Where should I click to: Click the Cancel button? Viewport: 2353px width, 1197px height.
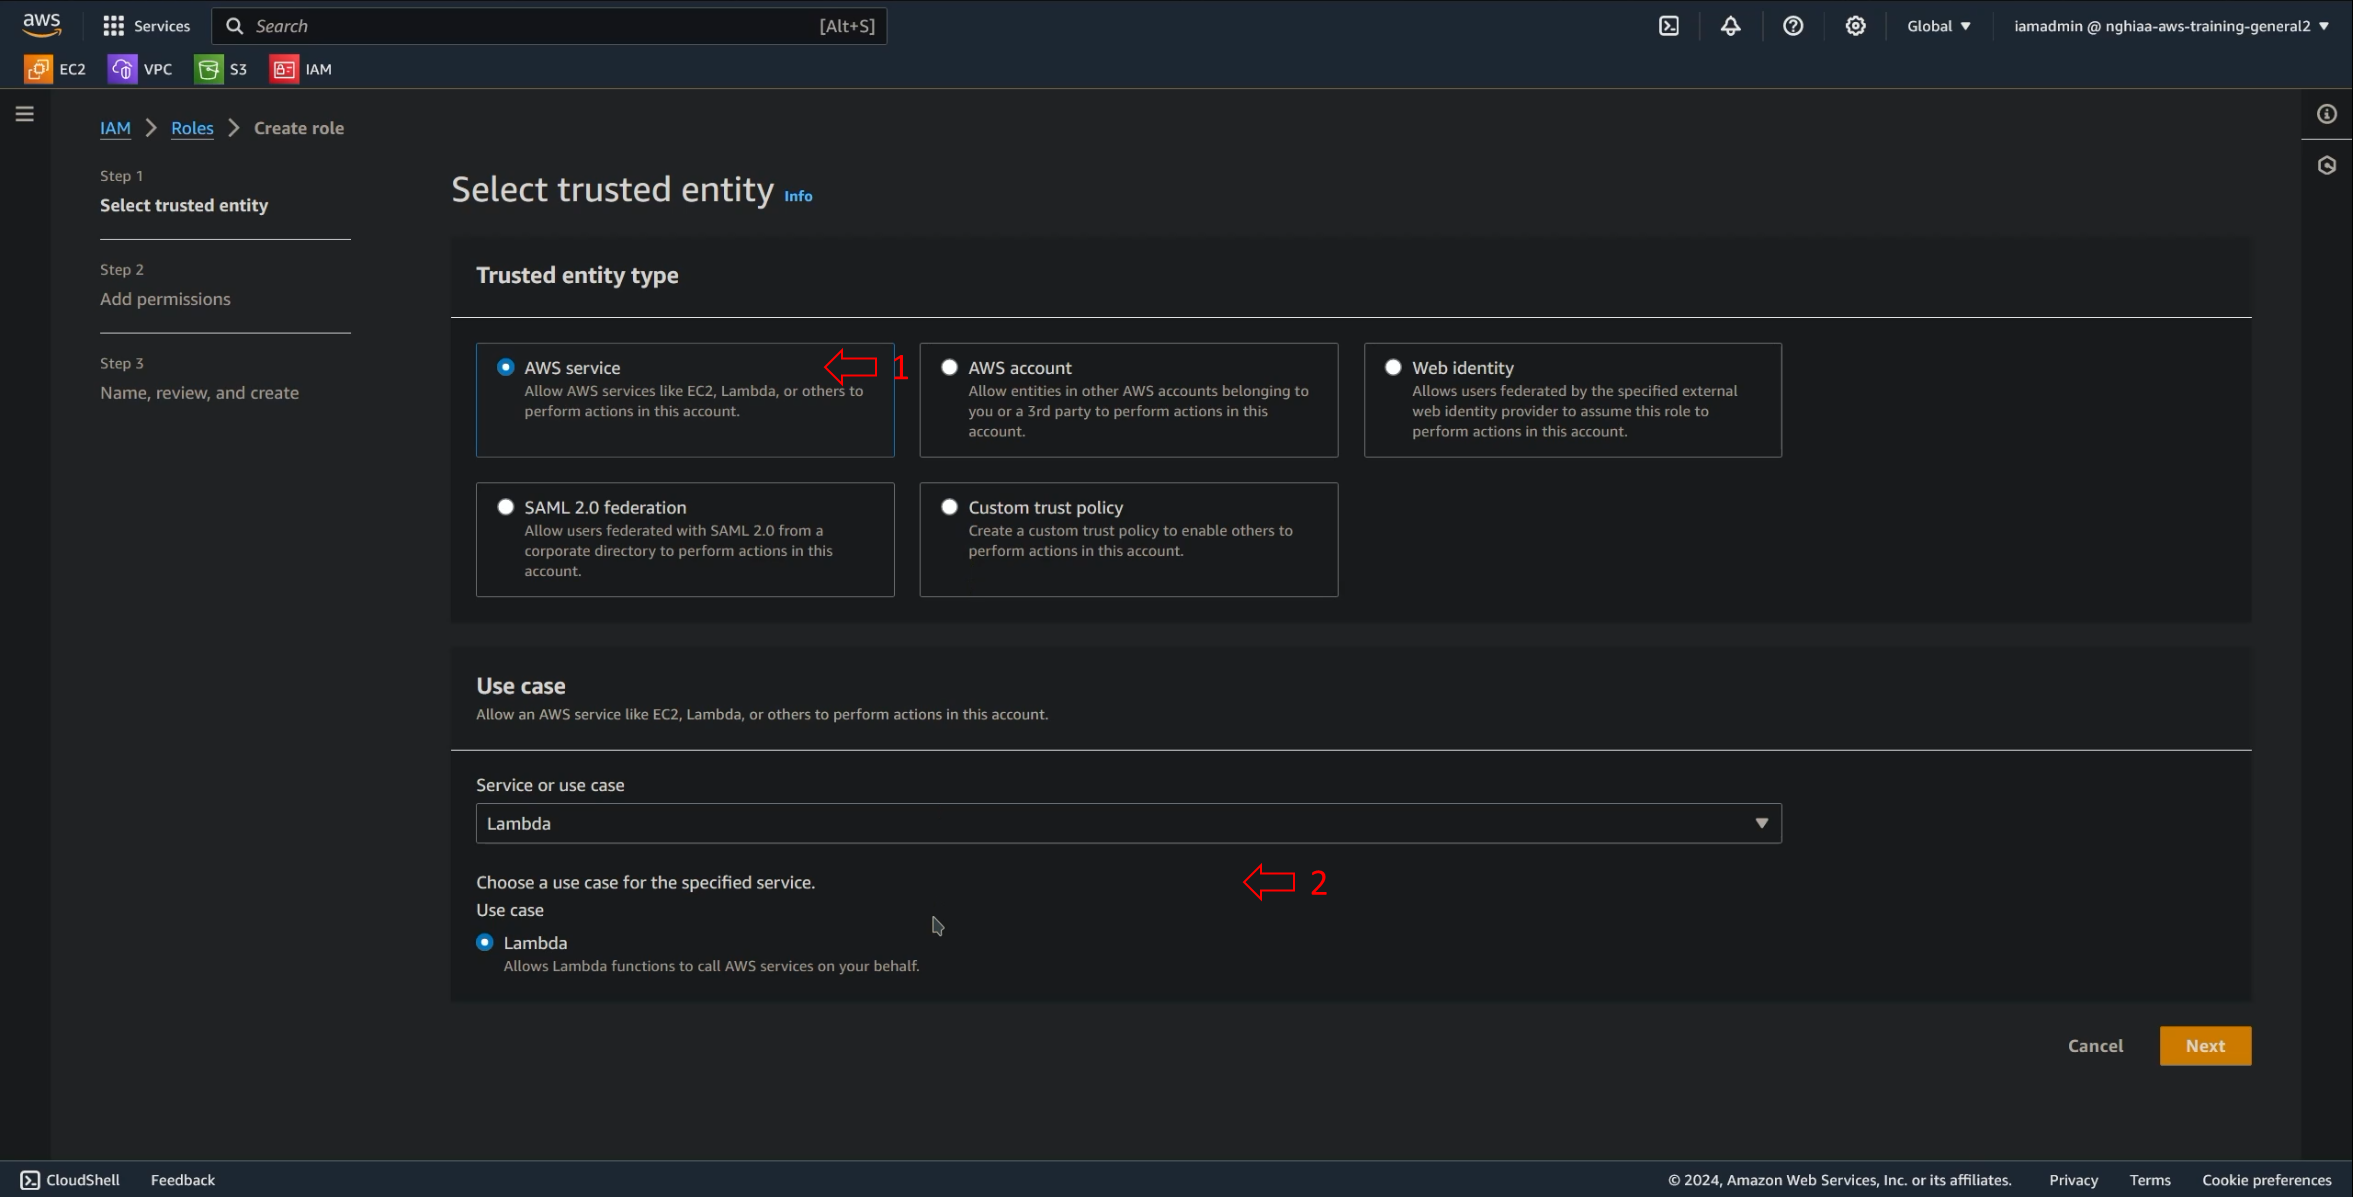[x=2095, y=1046]
